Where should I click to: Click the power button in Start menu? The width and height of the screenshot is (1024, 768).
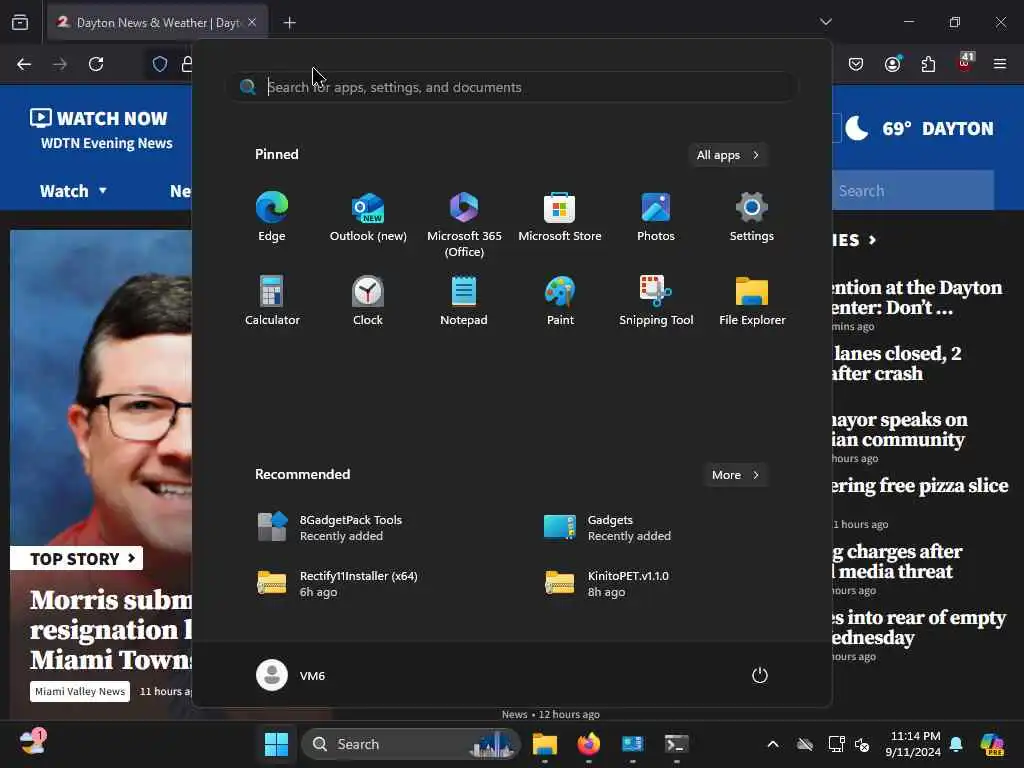[x=760, y=675]
